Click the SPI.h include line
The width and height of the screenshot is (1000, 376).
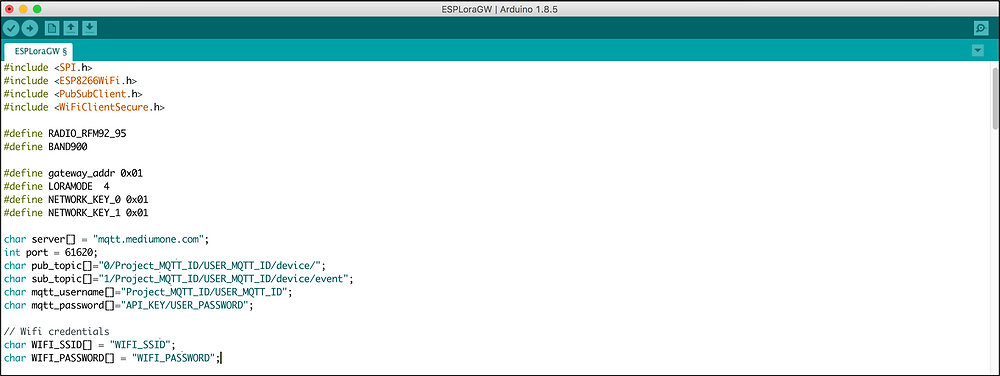point(49,67)
